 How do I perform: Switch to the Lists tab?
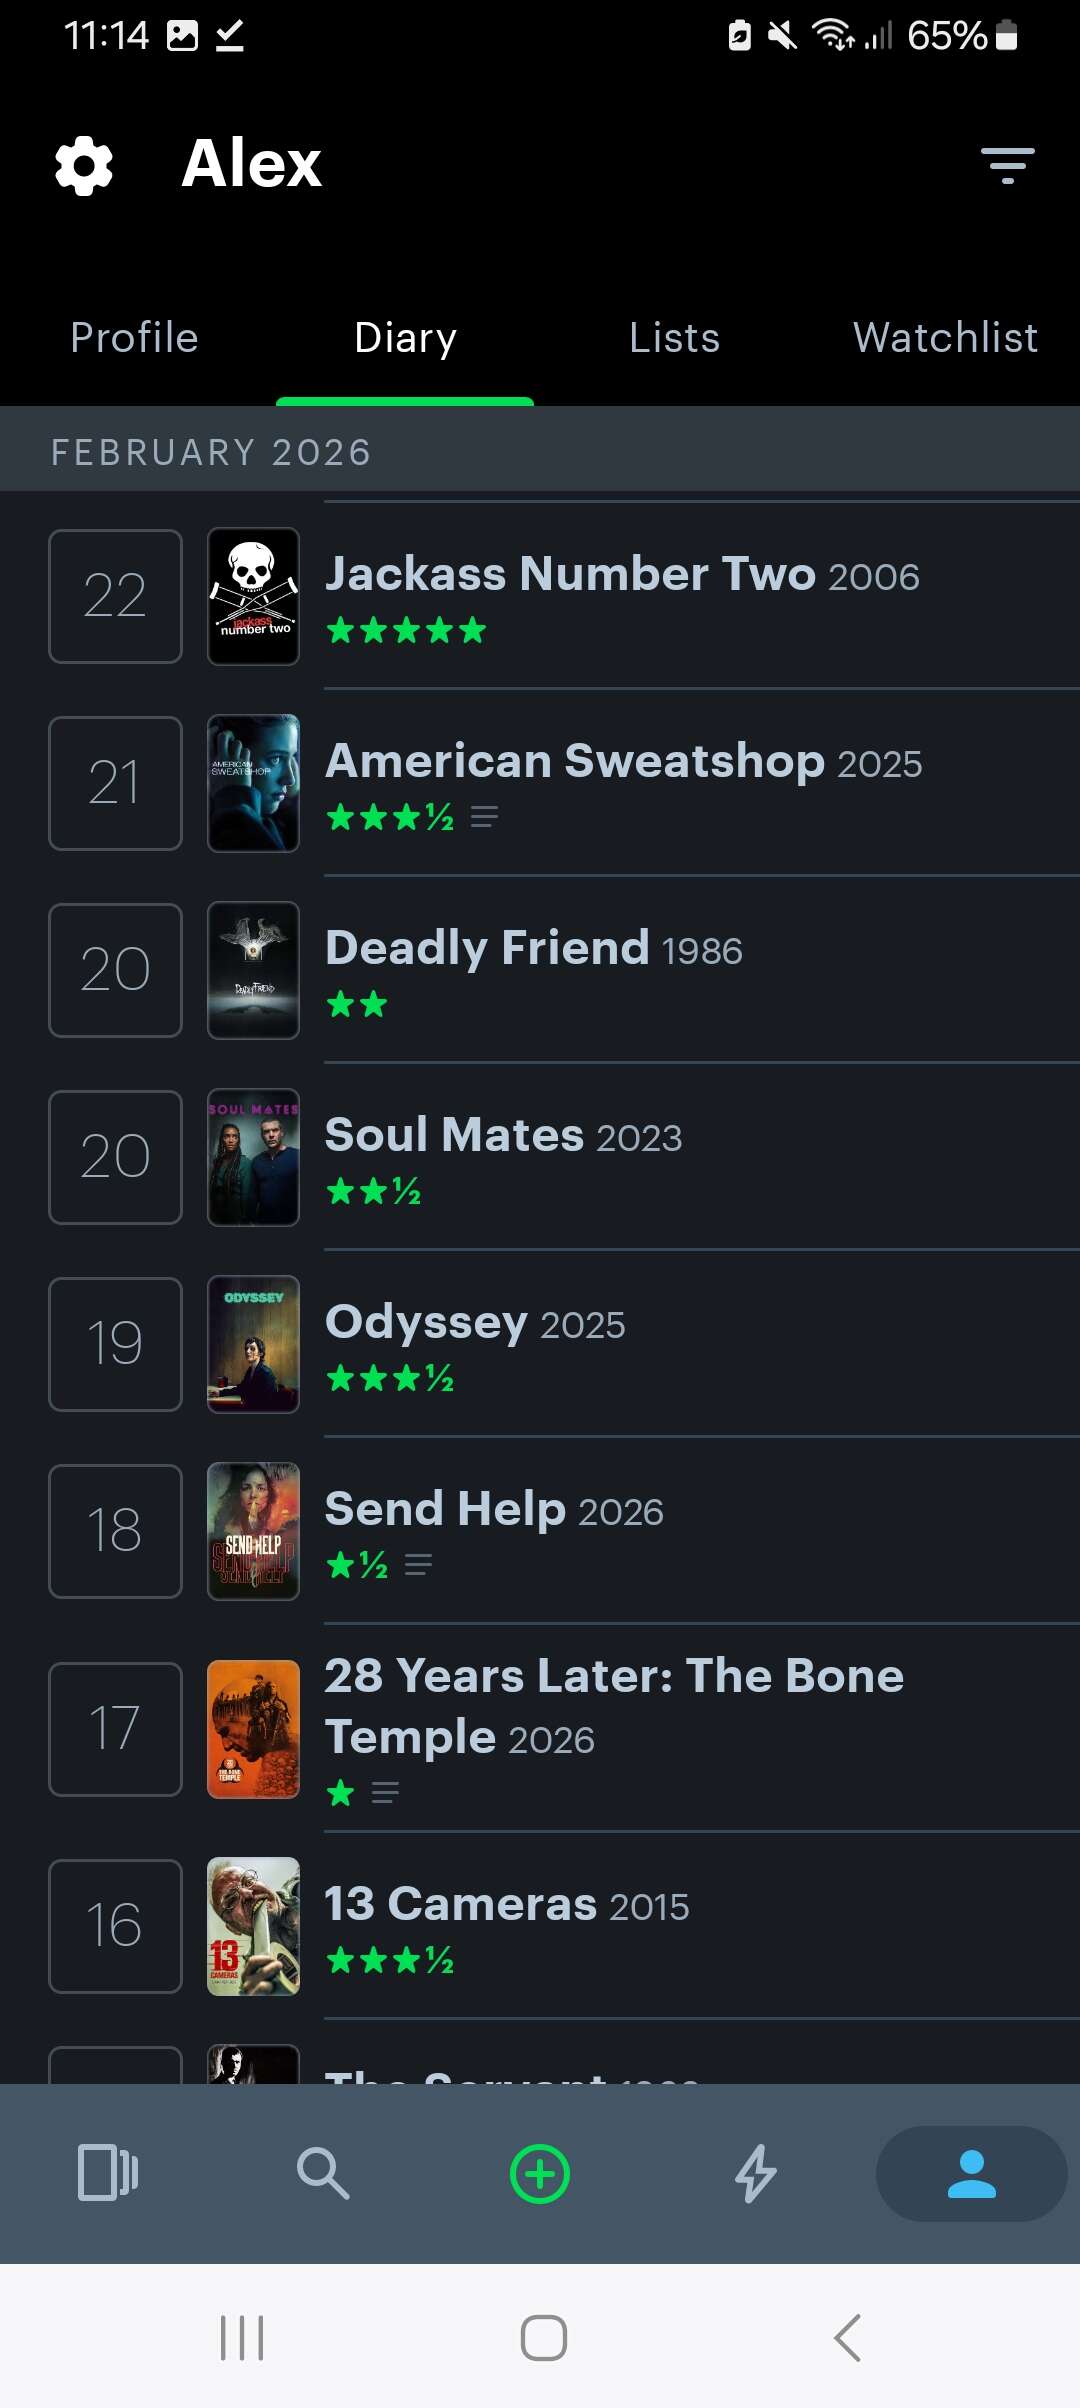coord(674,338)
